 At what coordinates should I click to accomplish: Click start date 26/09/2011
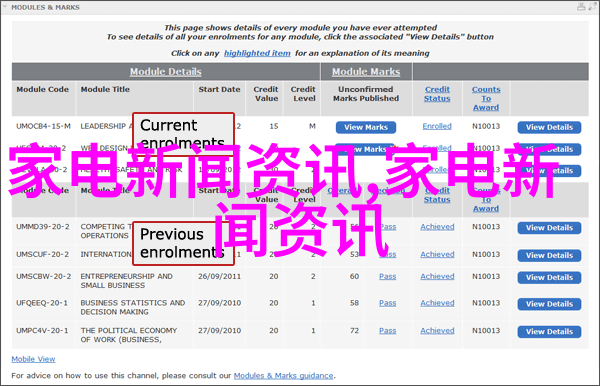tap(220, 277)
